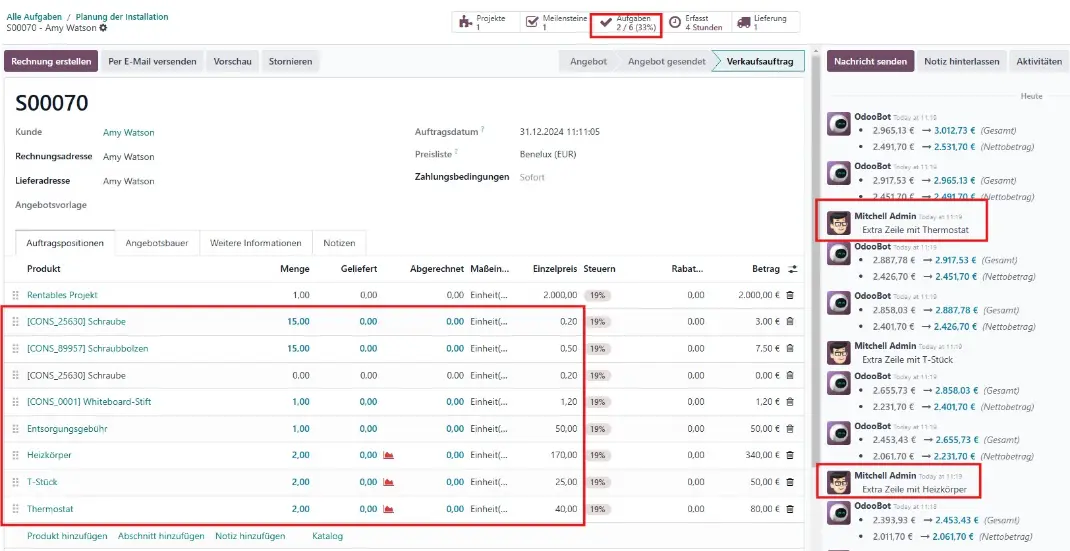Click the trash icon on Rentables Projekt row
1070x551 pixels.
coord(790,295)
